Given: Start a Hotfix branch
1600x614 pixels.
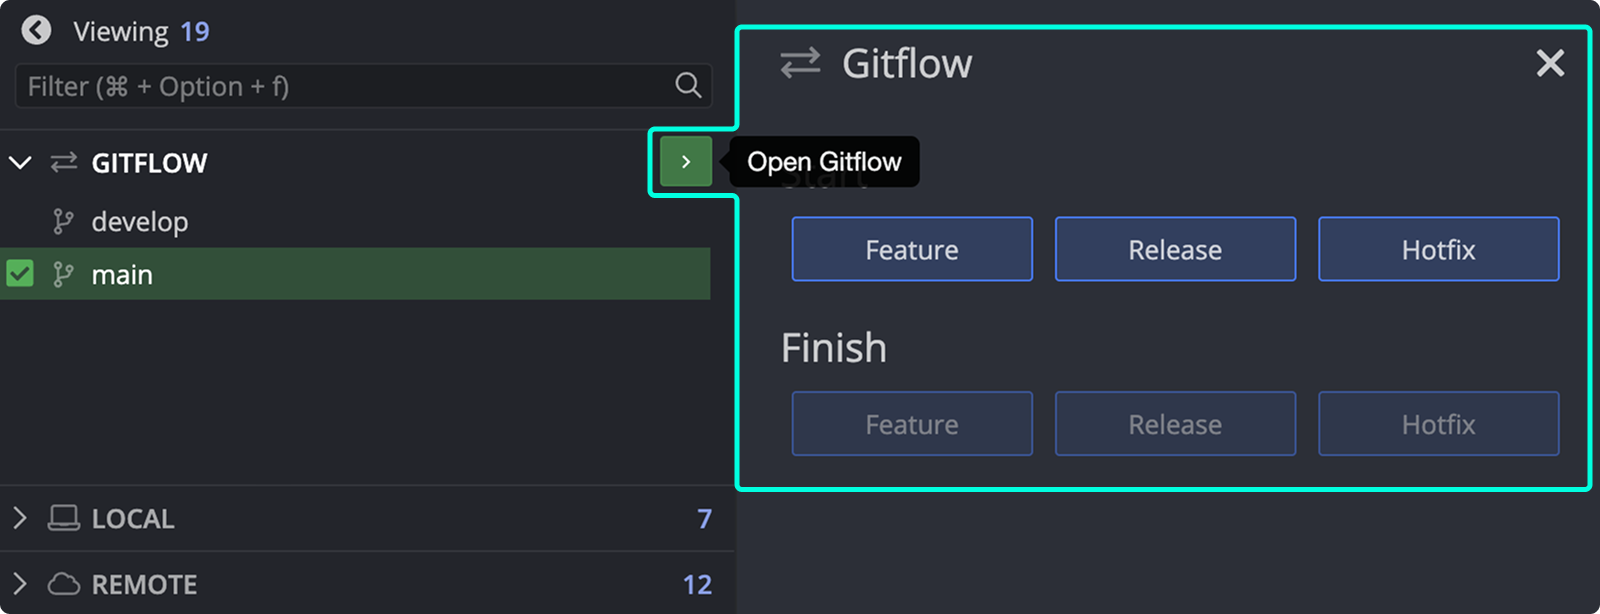Looking at the screenshot, I should click(1438, 249).
